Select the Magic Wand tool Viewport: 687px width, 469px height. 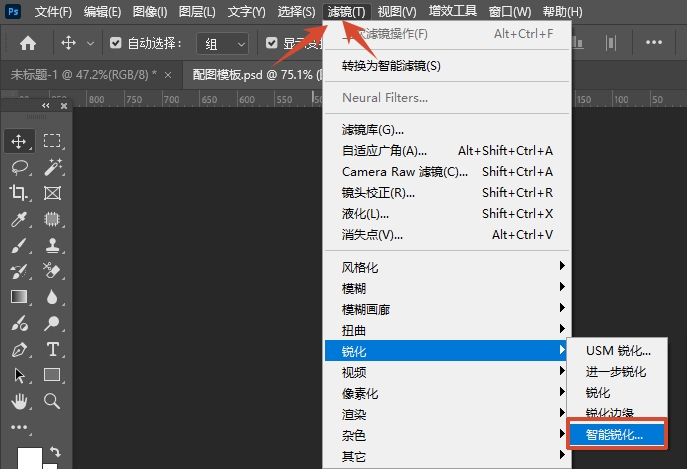click(52, 167)
